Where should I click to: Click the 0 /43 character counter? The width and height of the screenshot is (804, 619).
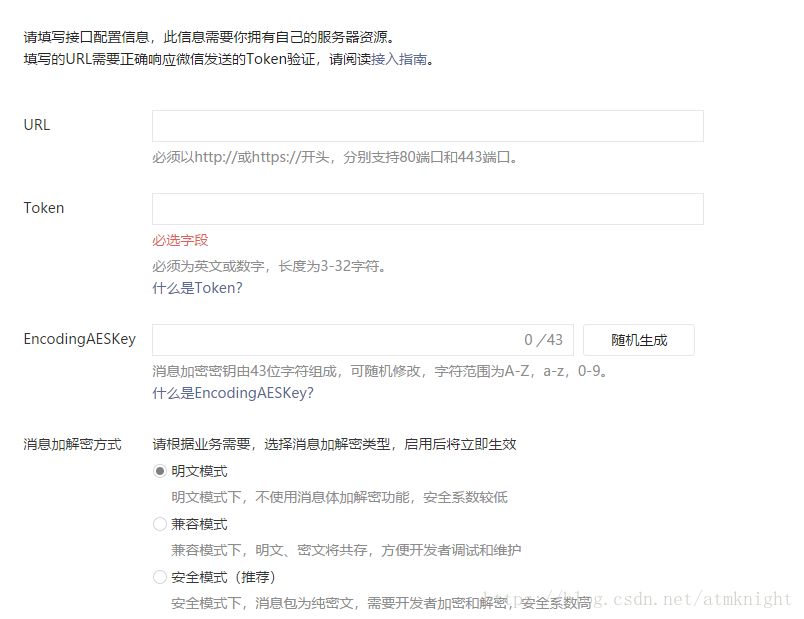[543, 340]
